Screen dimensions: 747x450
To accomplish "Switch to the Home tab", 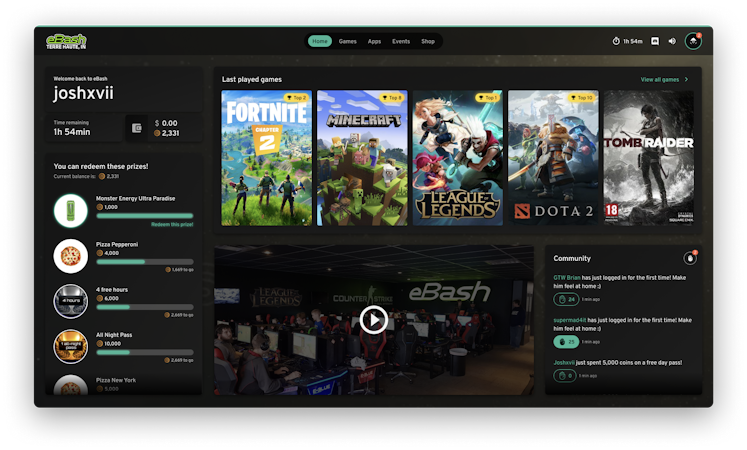I will 320,41.
